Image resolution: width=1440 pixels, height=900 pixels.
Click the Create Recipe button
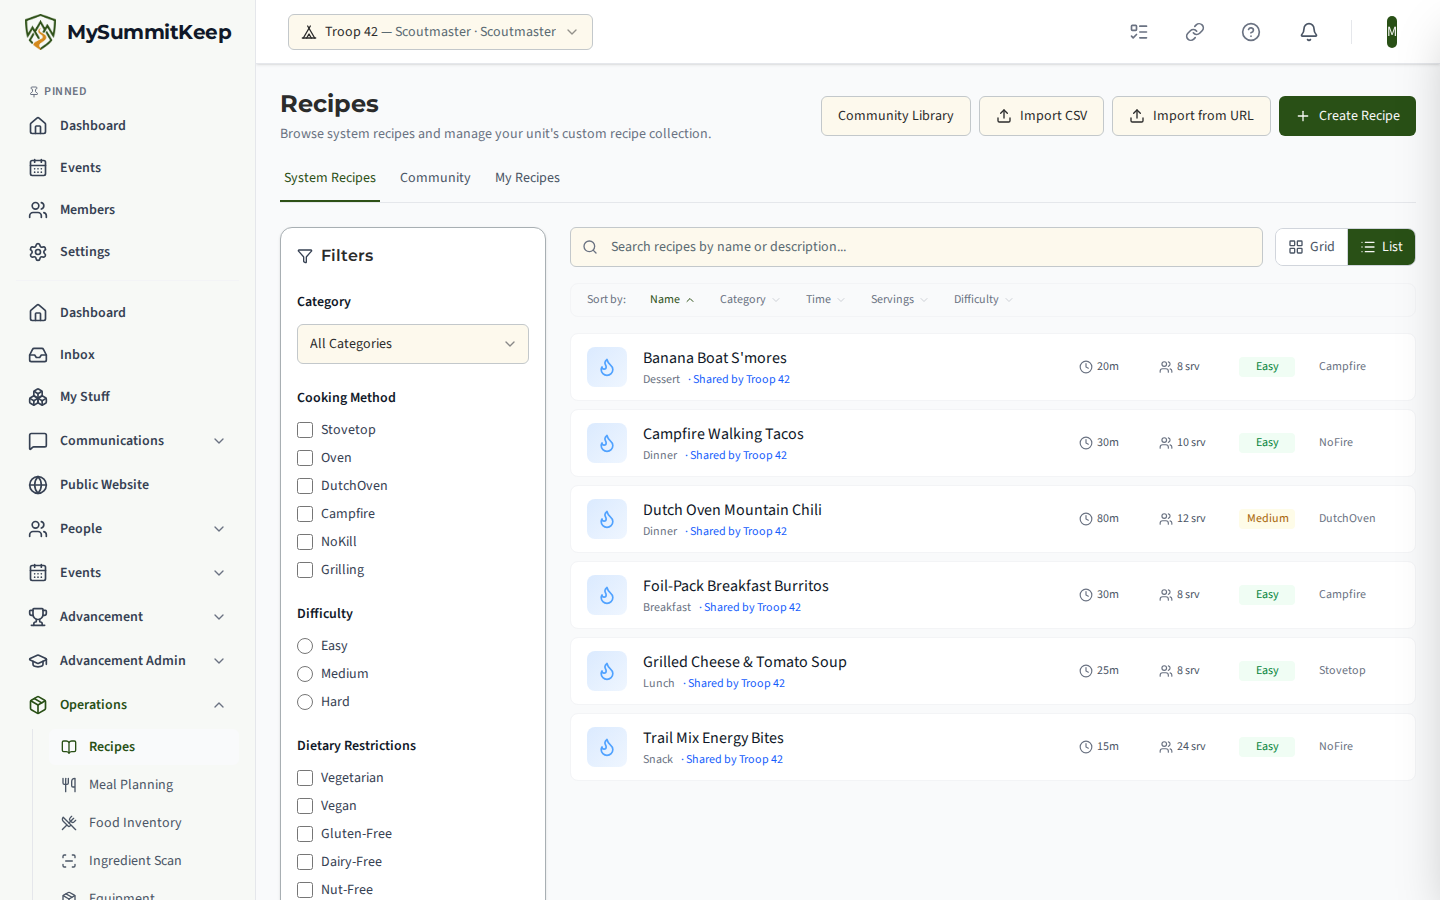(x=1347, y=116)
